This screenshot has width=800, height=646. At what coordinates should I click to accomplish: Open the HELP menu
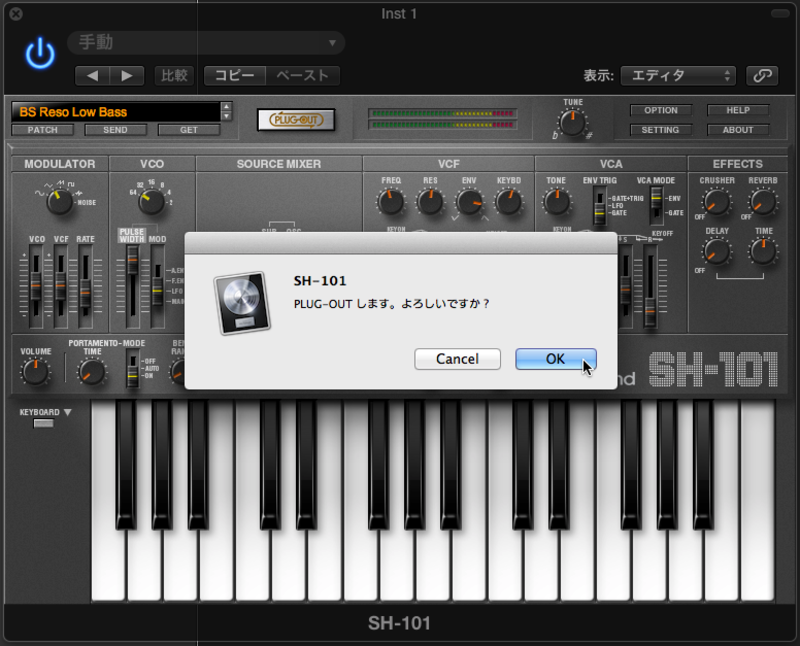[738, 110]
